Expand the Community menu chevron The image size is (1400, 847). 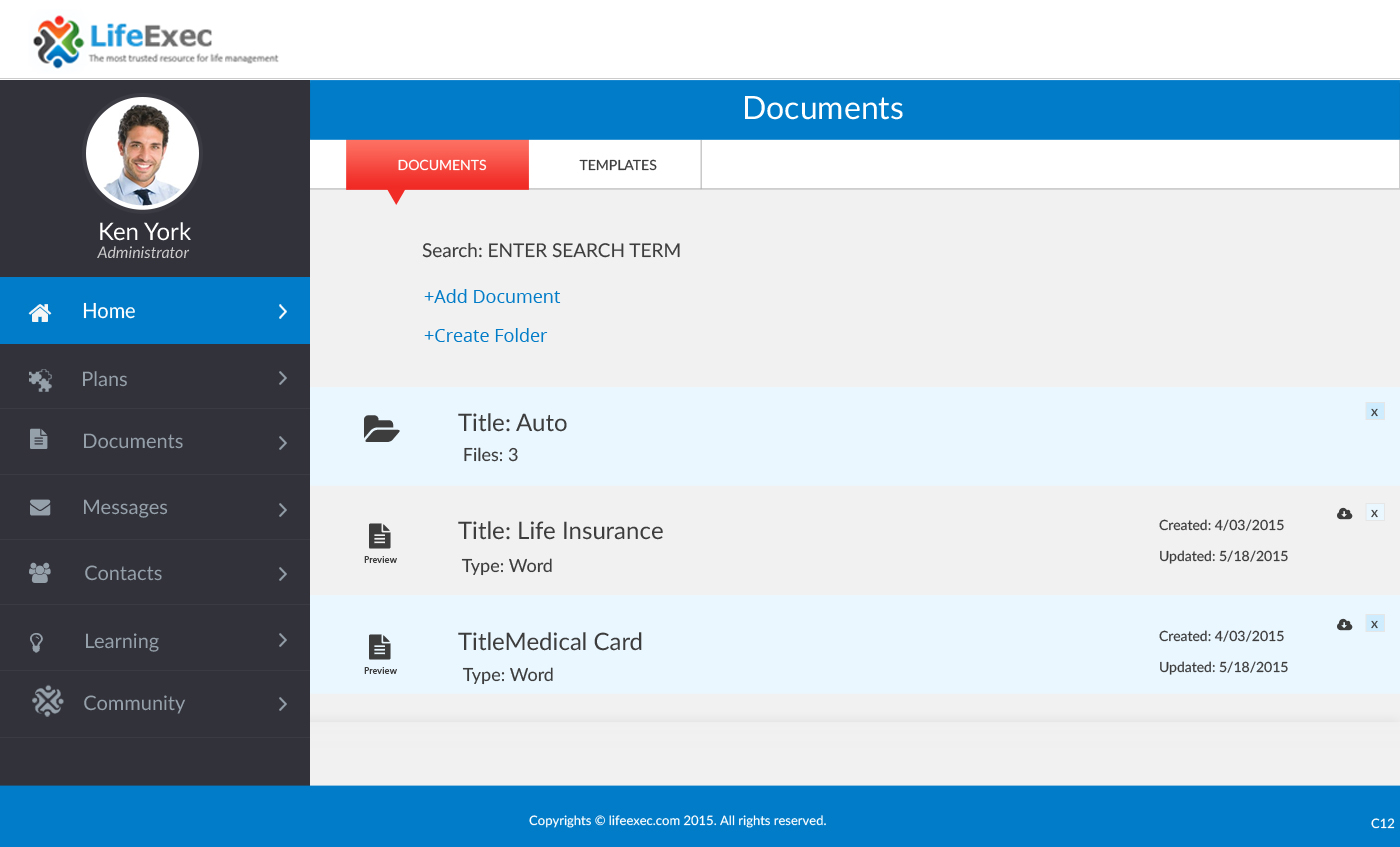(283, 704)
